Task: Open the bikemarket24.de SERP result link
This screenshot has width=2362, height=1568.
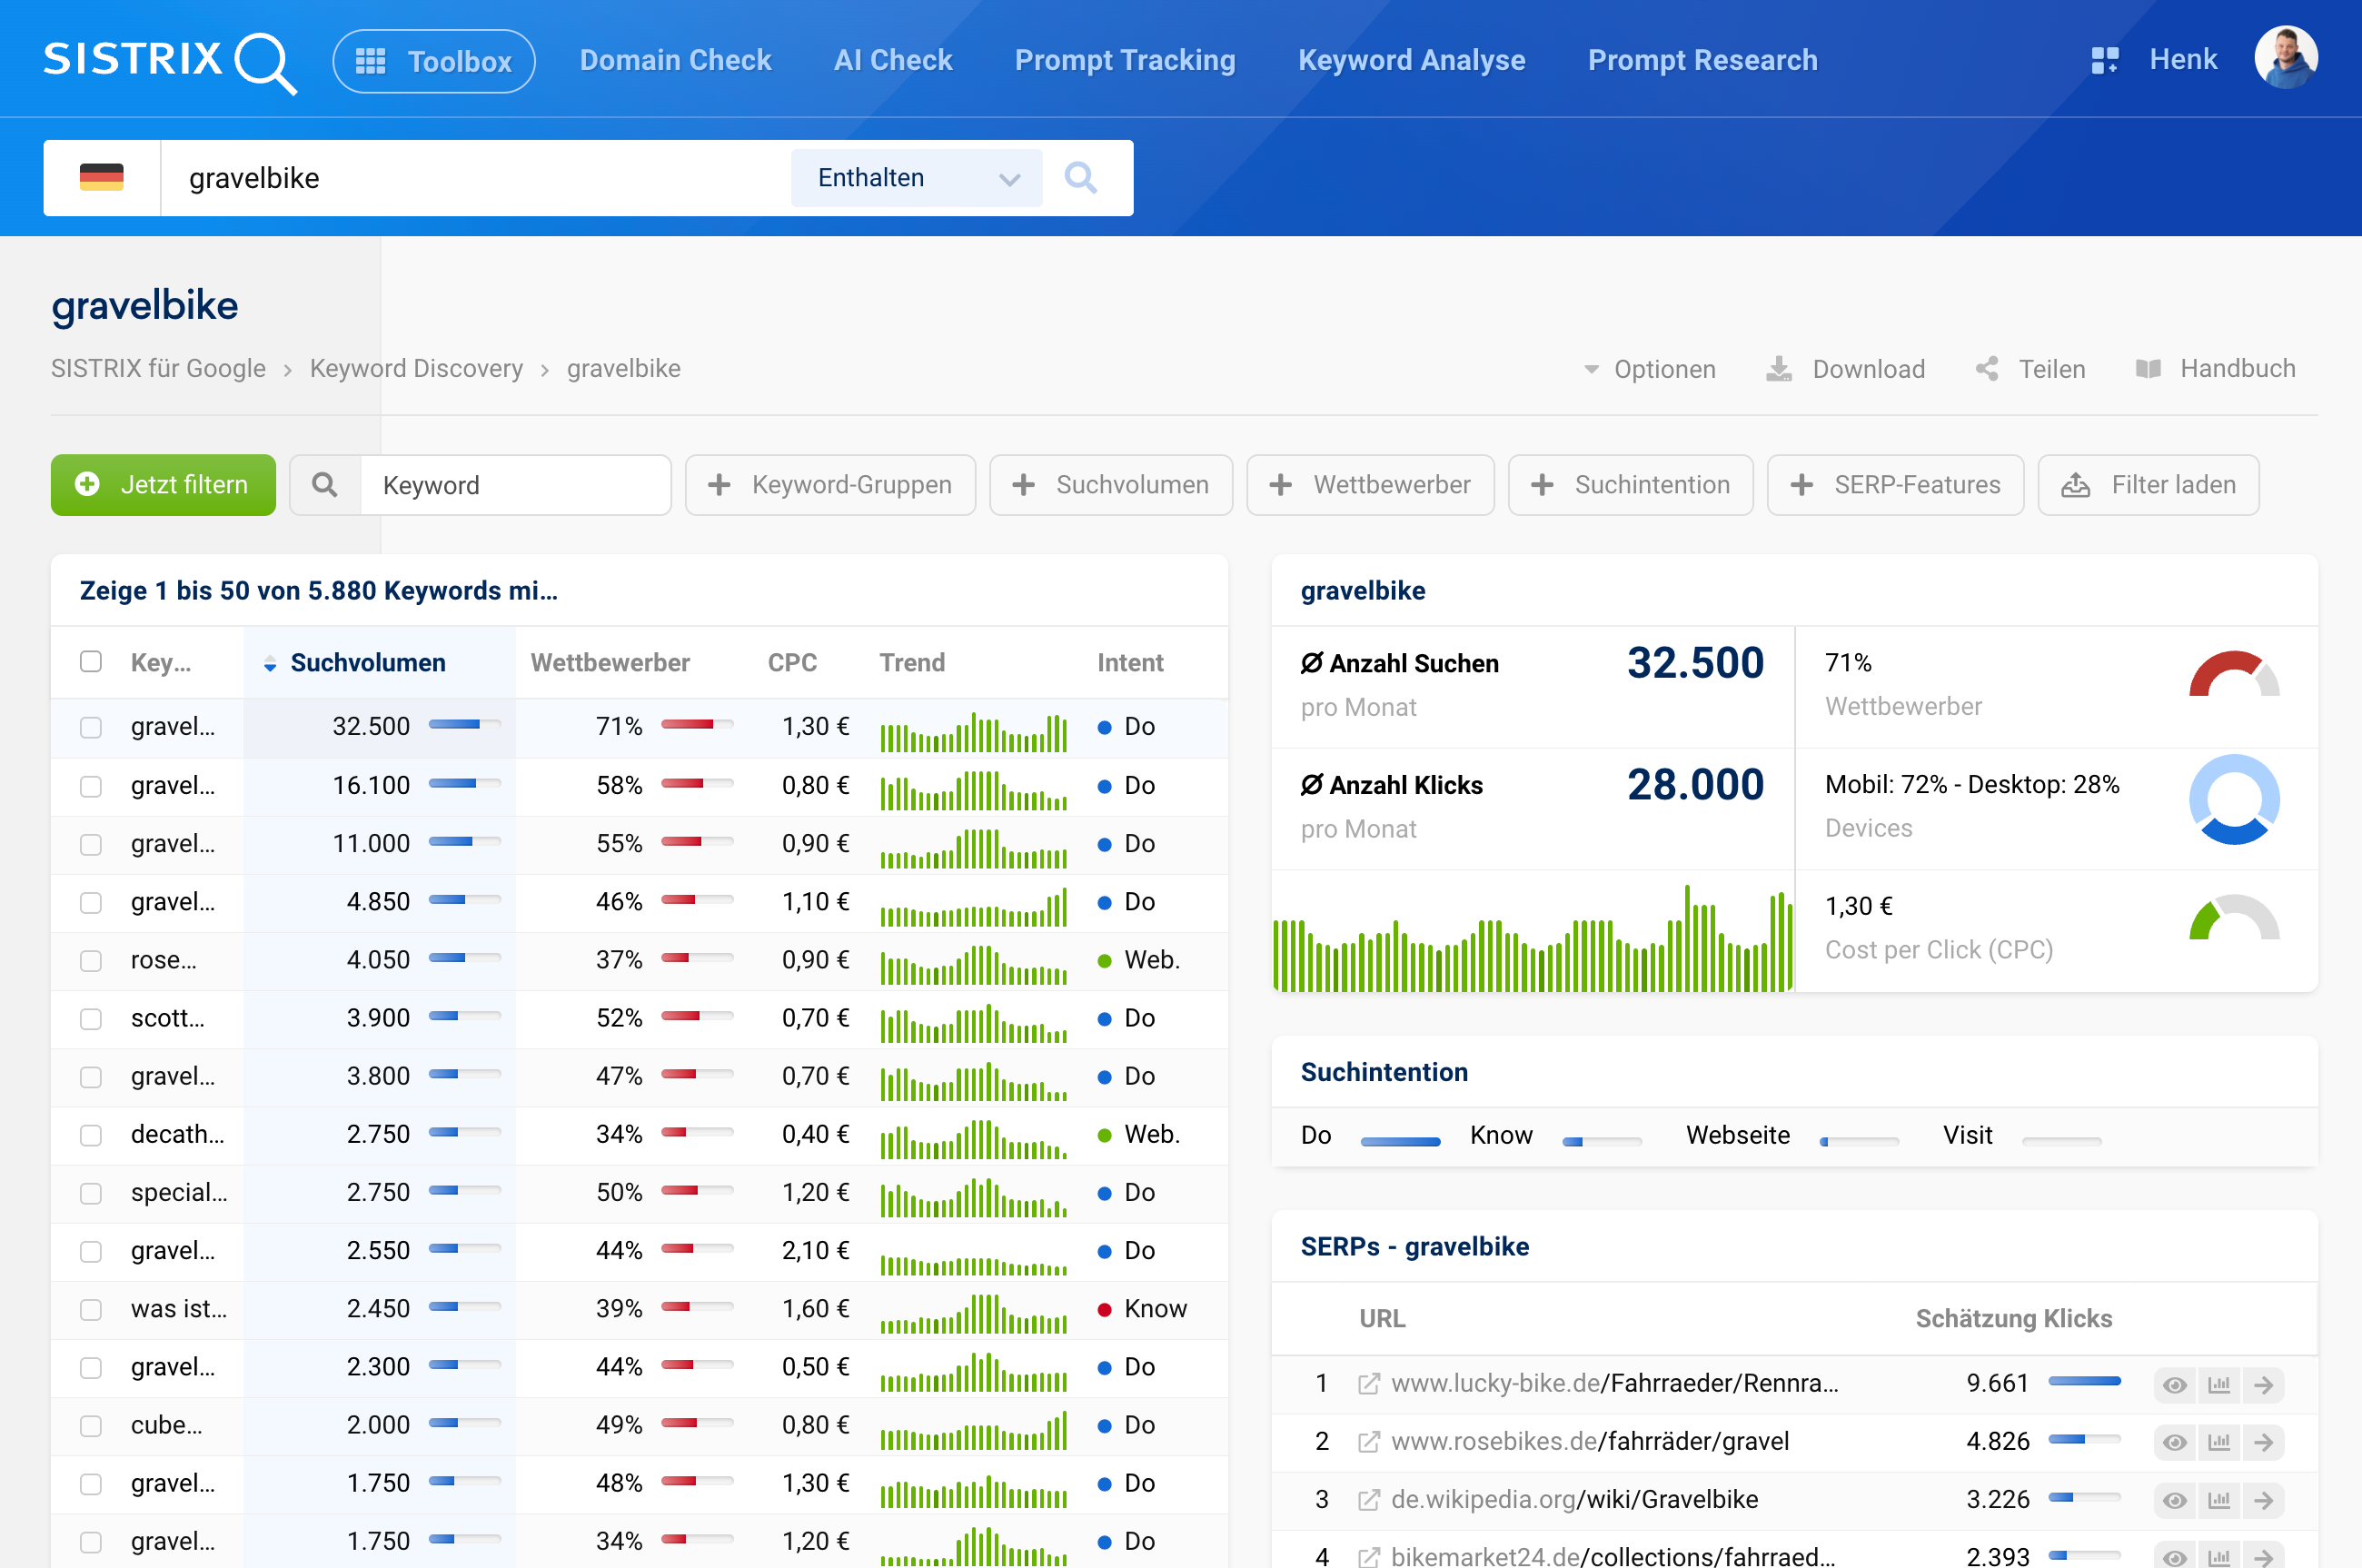Action: point(1613,1556)
